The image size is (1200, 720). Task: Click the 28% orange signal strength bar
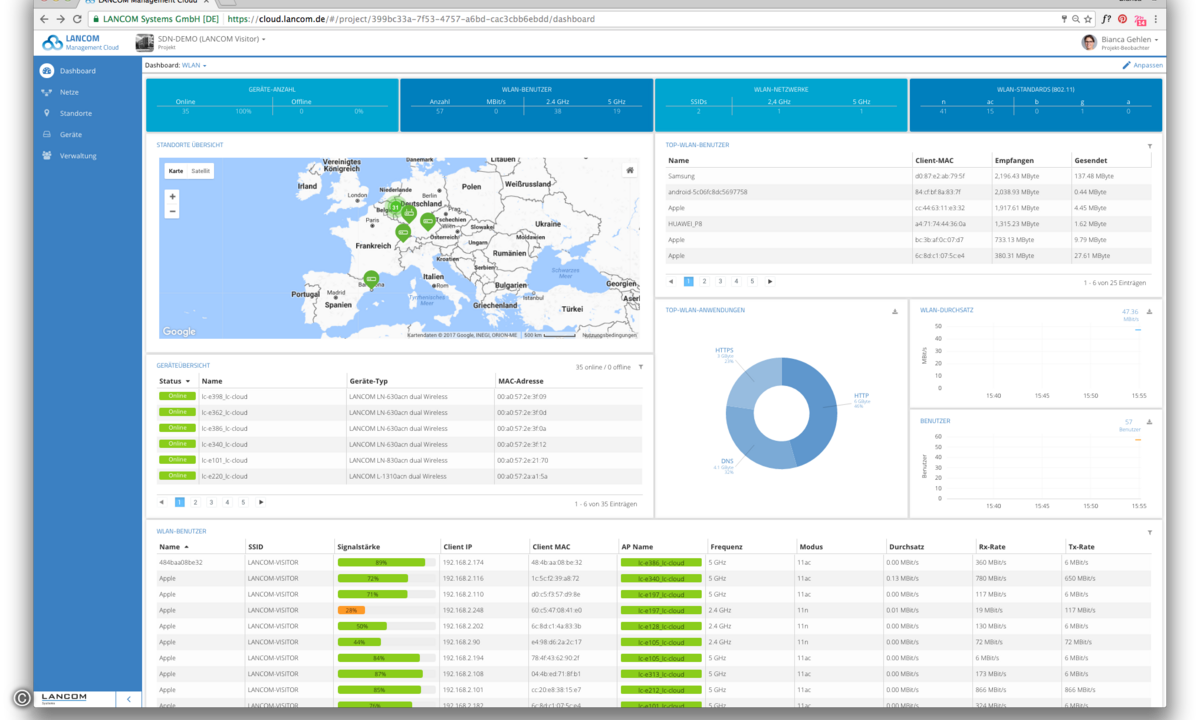pos(351,610)
